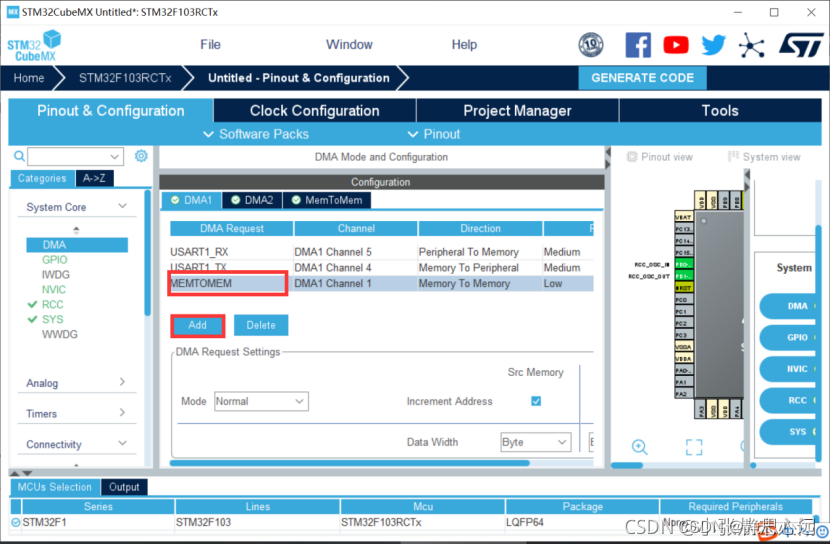The height and width of the screenshot is (545, 830).
Task: Switch to Pinout view
Action: pyautogui.click(x=660, y=157)
